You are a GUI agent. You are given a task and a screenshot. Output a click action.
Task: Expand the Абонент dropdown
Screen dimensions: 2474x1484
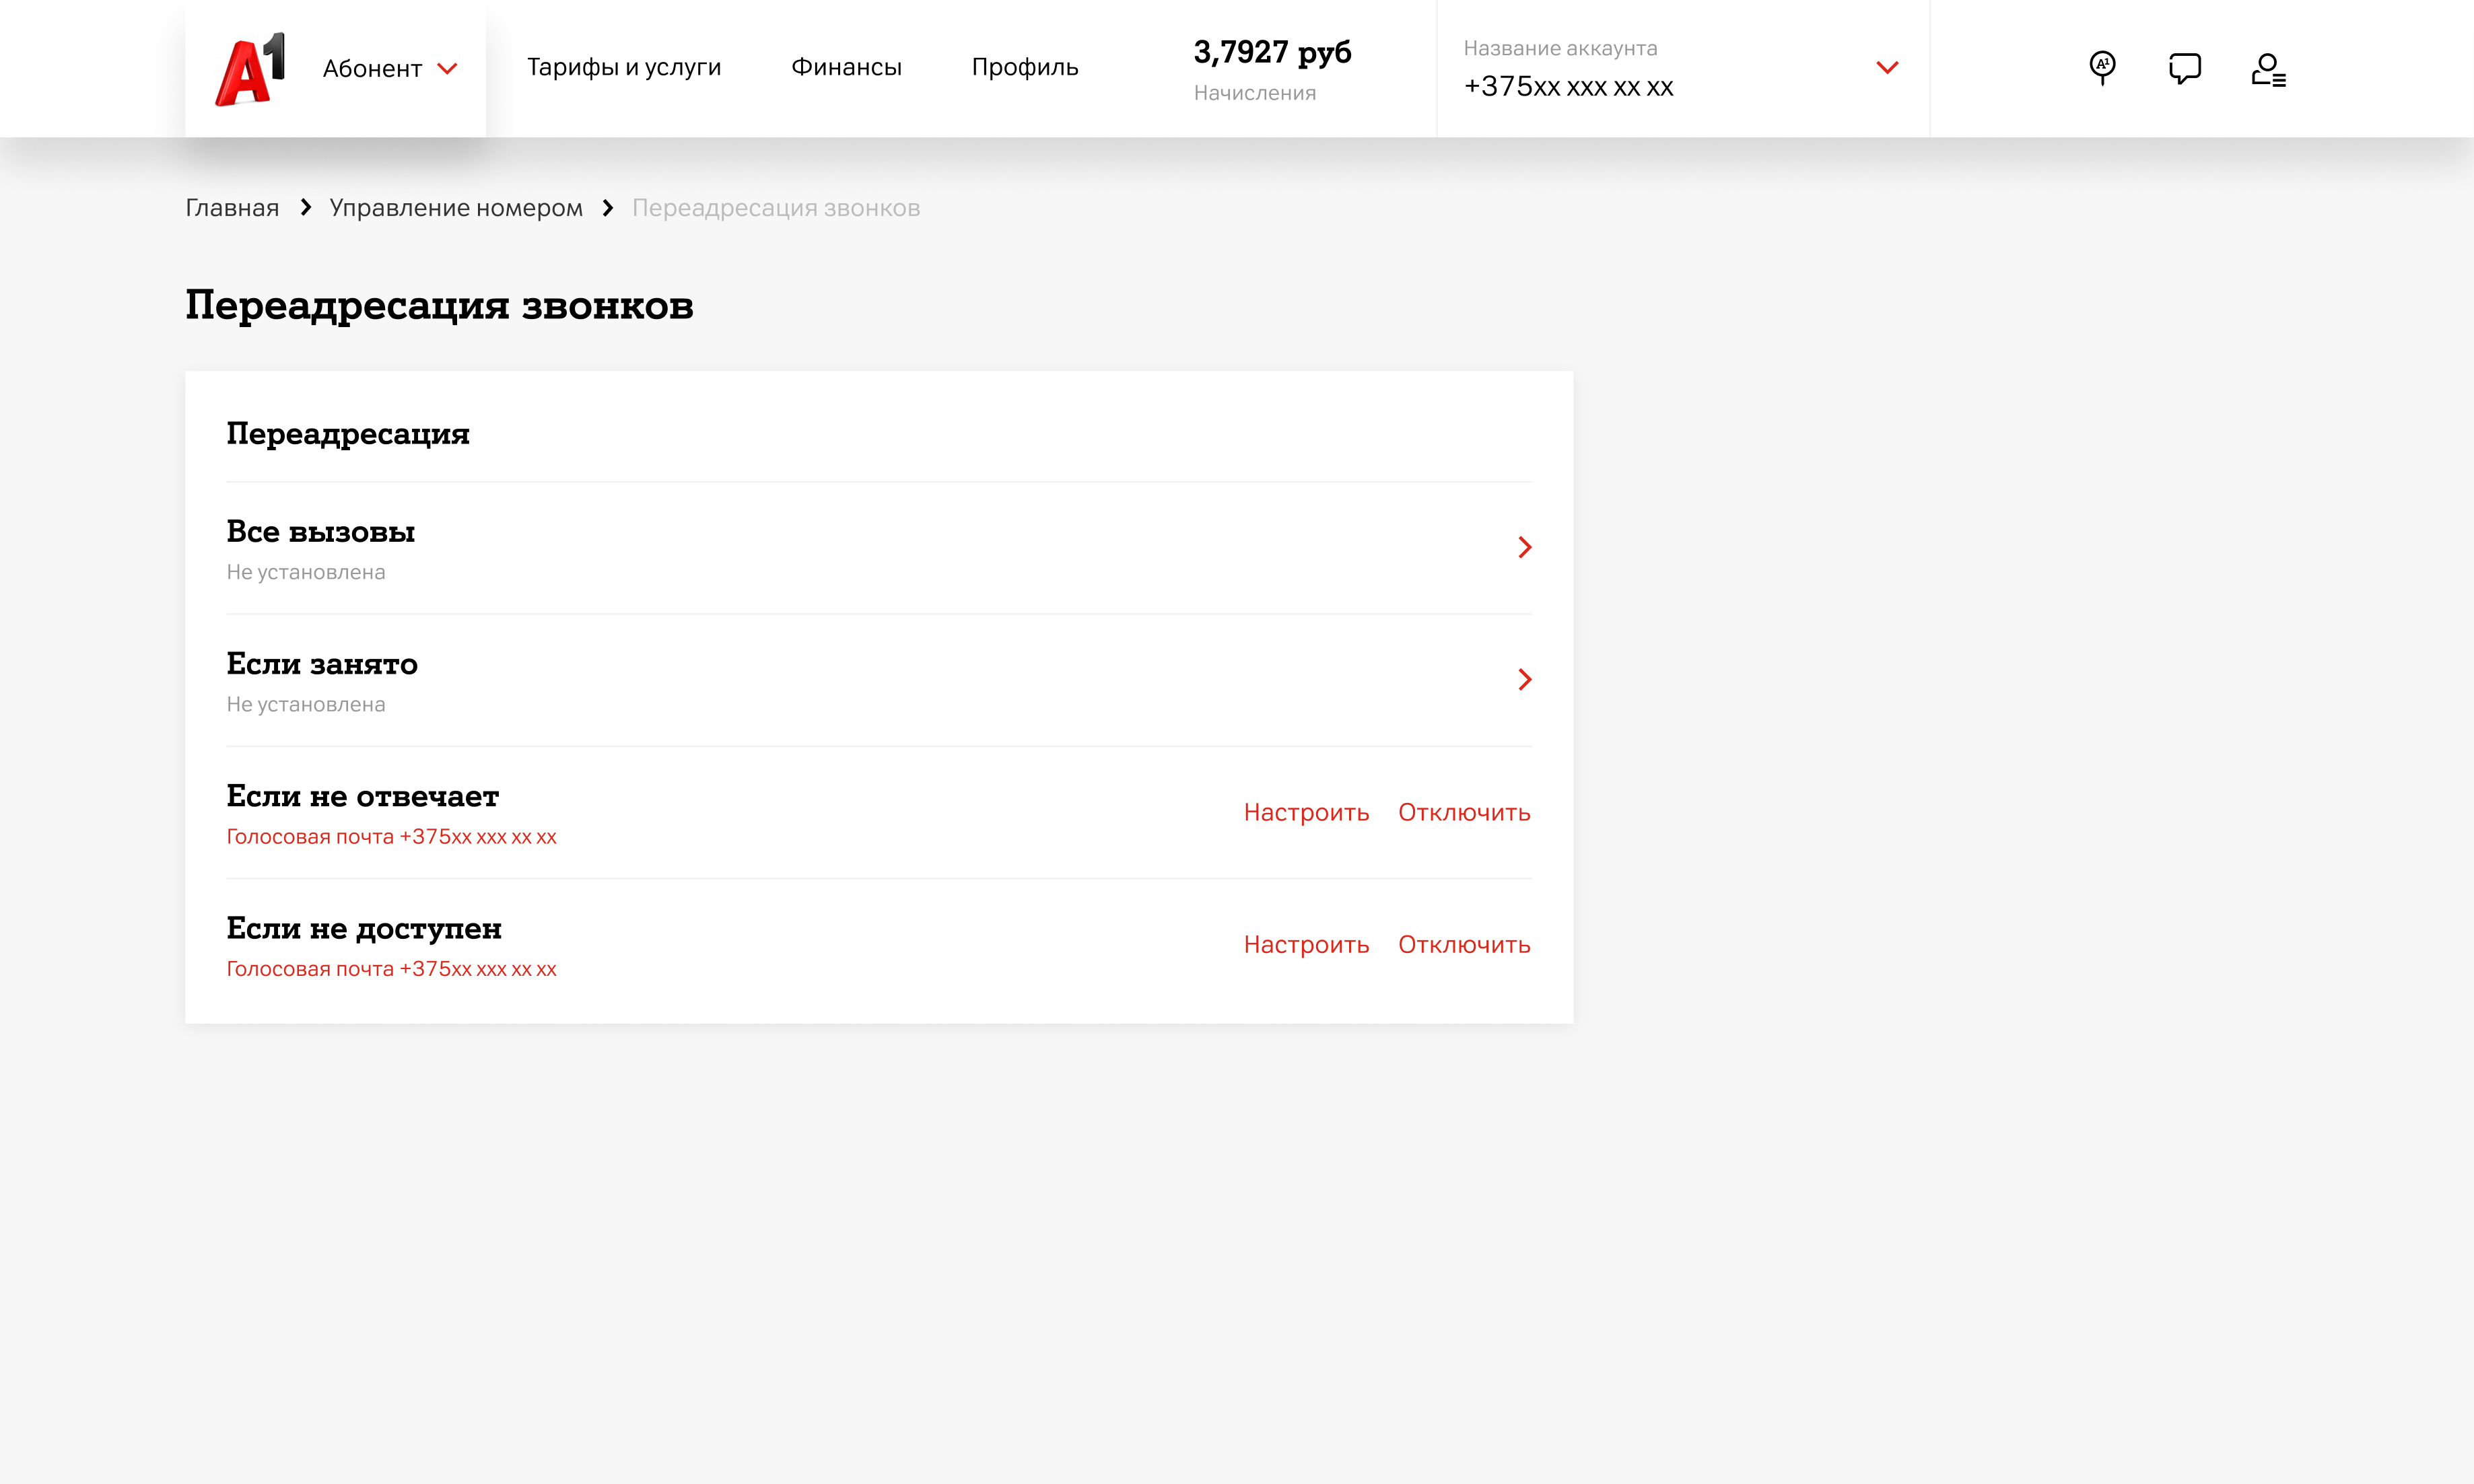point(390,69)
